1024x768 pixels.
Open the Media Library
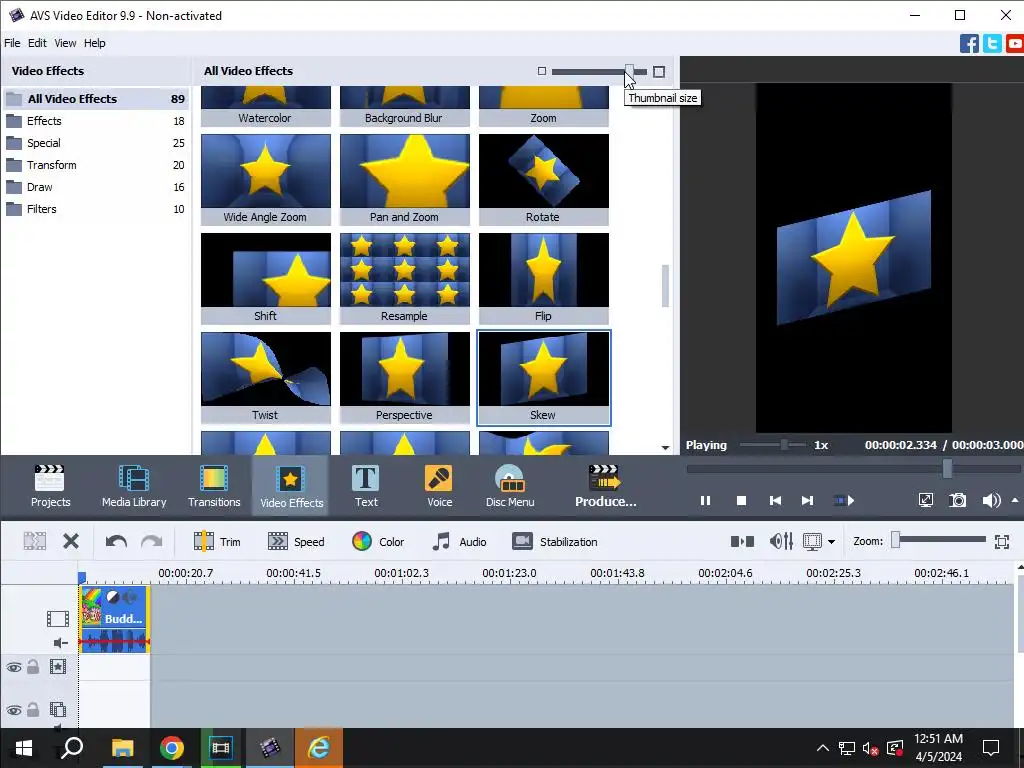click(x=134, y=486)
